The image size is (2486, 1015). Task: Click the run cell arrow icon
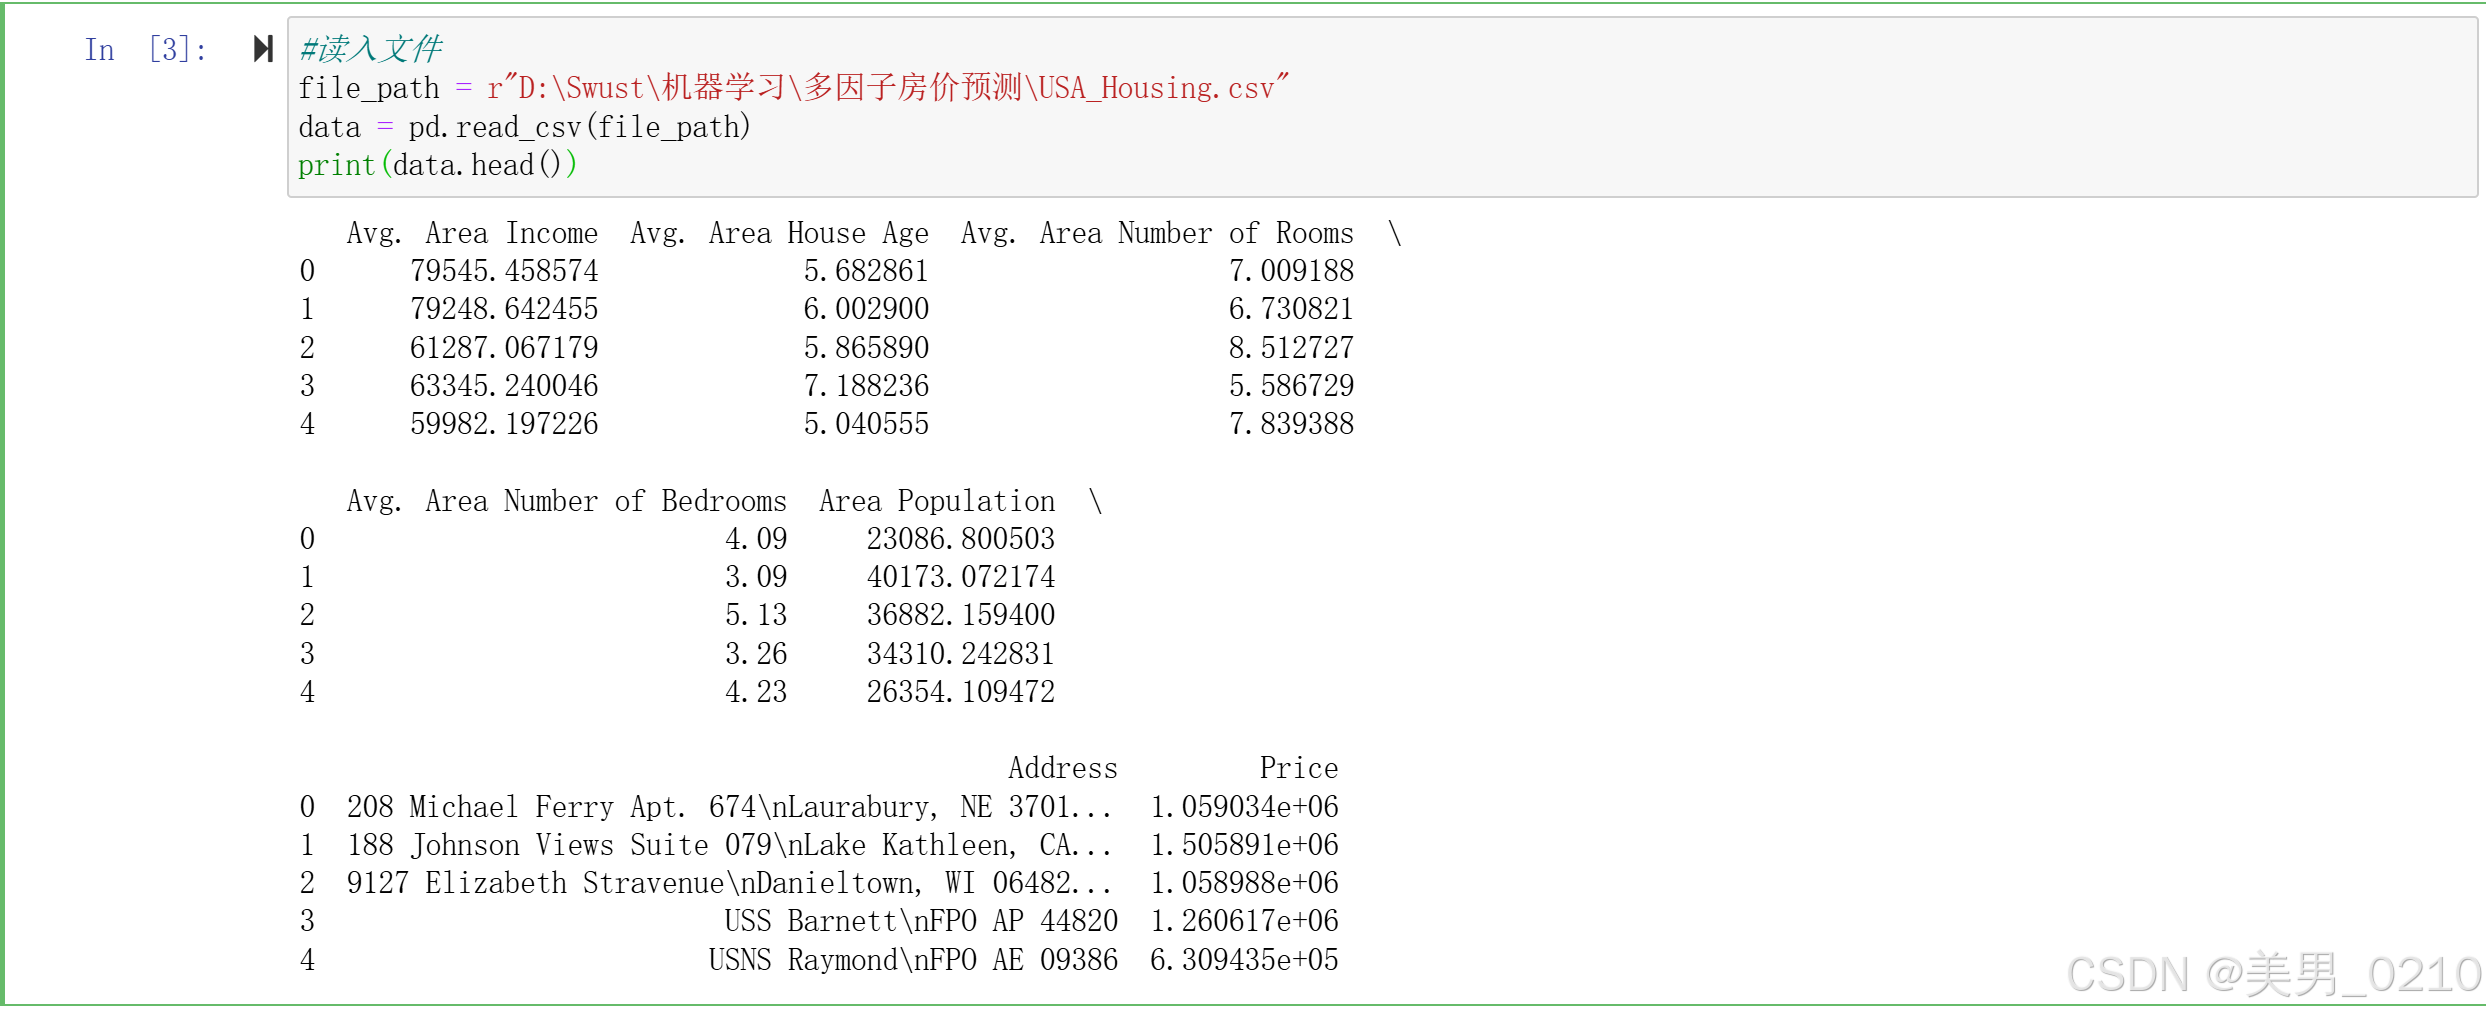click(263, 48)
